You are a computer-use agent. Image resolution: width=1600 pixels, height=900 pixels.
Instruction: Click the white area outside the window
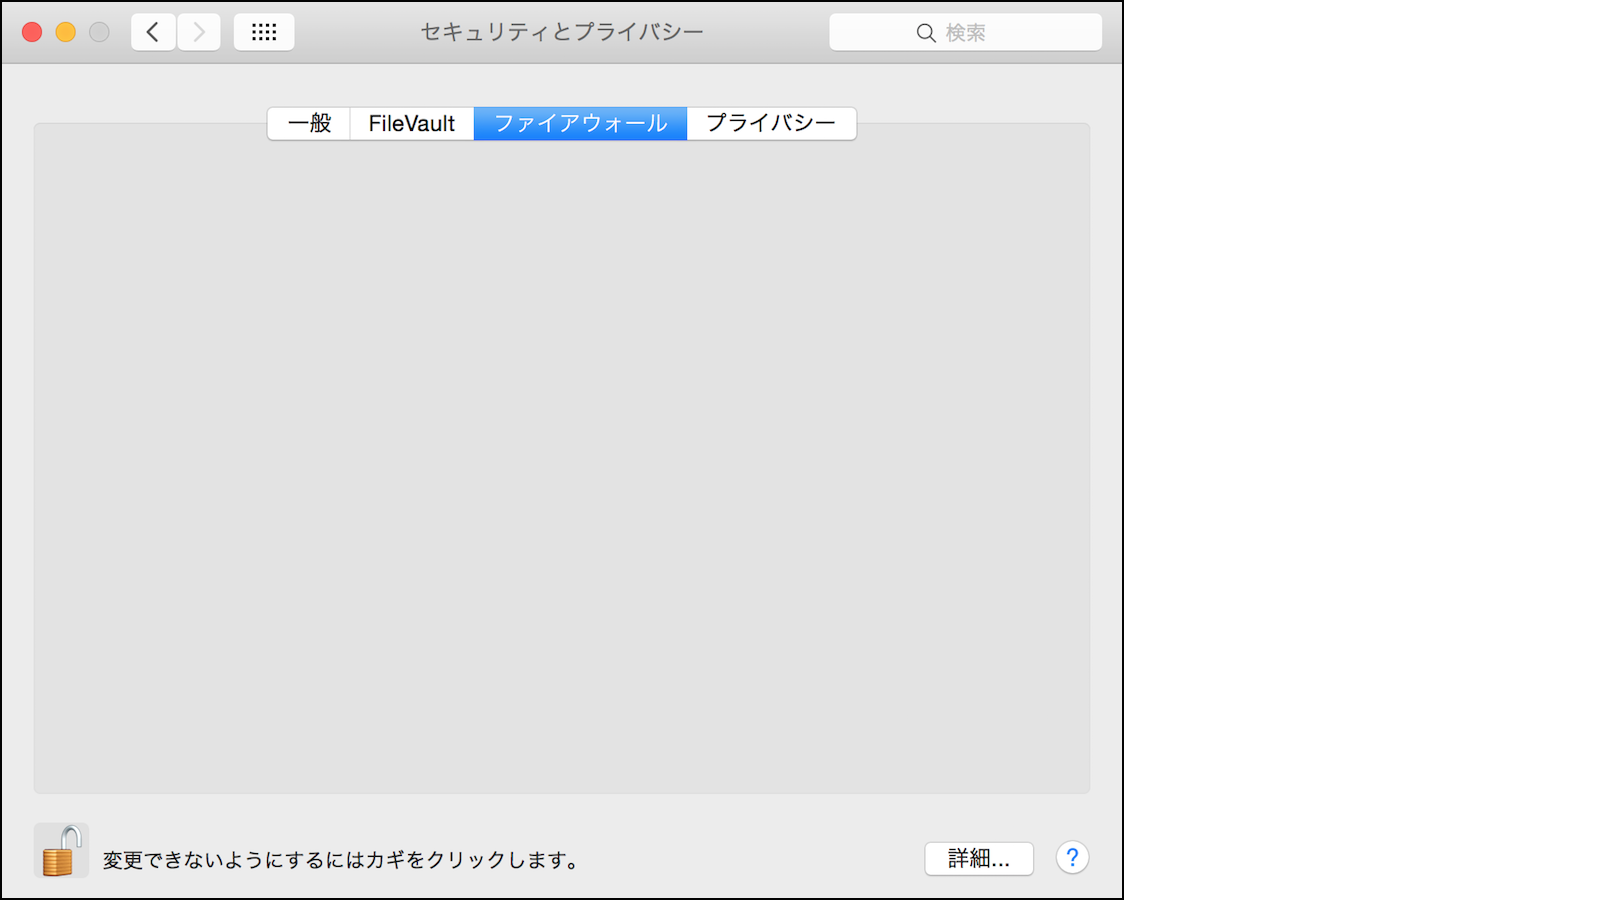pyautogui.click(x=1360, y=450)
